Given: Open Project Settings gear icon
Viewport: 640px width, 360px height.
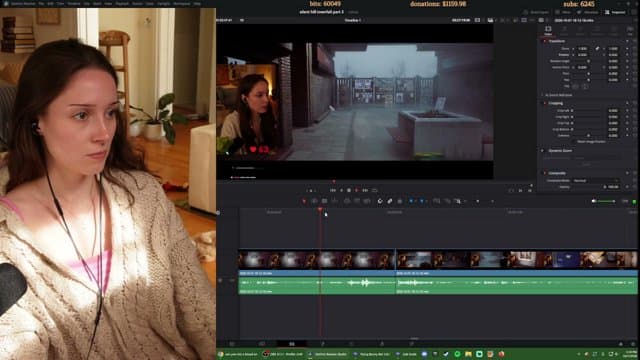Looking at the screenshot, I should [x=632, y=344].
